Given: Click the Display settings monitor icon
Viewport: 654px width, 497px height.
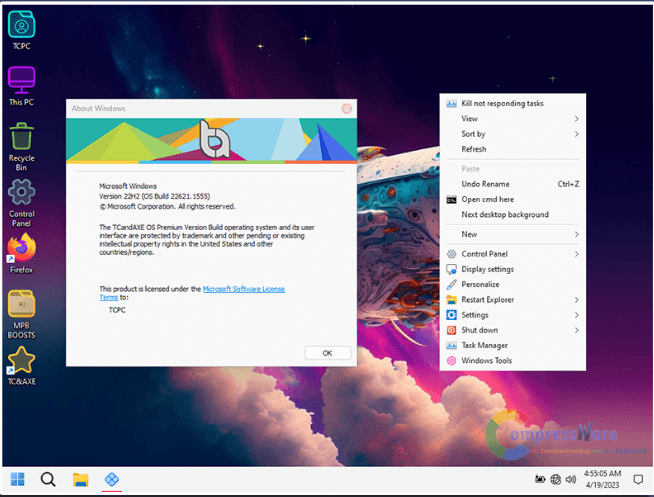Looking at the screenshot, I should [x=451, y=269].
